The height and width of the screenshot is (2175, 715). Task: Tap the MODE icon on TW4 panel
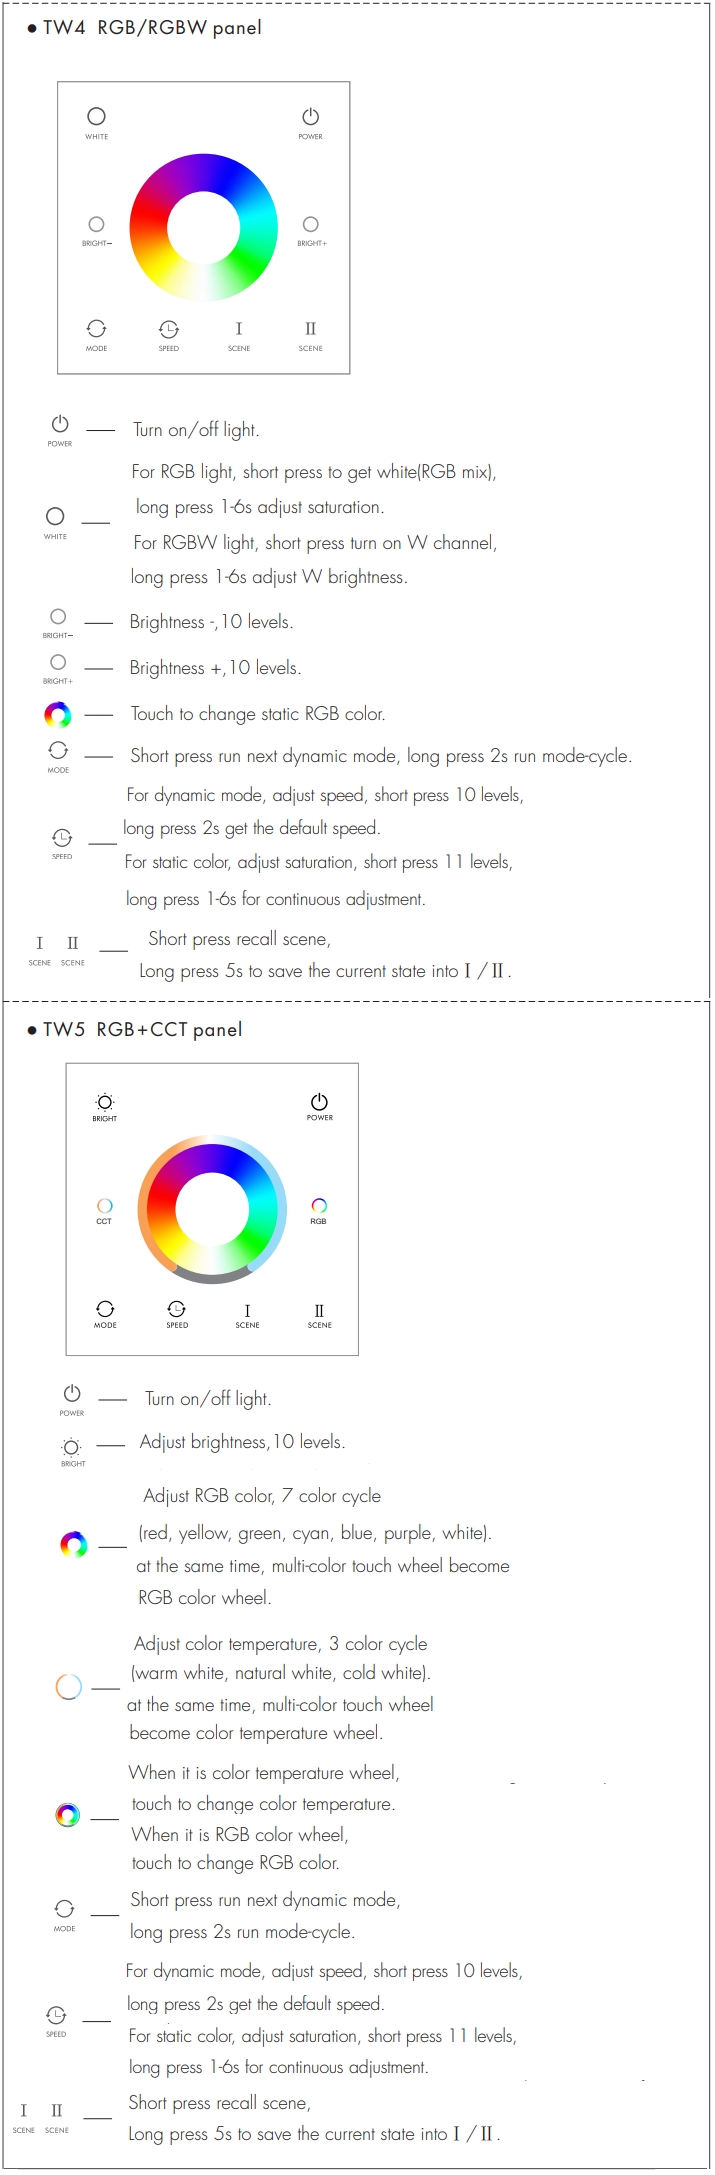coord(96,329)
